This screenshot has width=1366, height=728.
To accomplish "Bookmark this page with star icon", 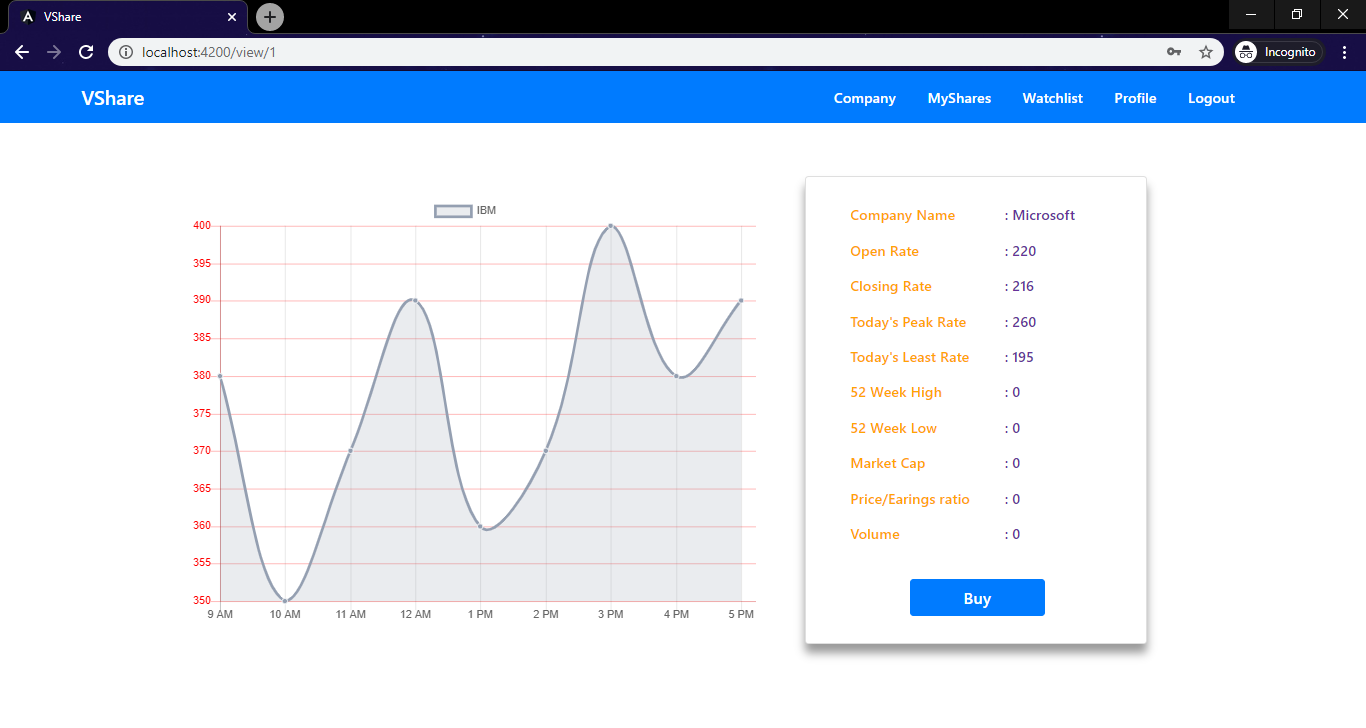I will (1206, 52).
